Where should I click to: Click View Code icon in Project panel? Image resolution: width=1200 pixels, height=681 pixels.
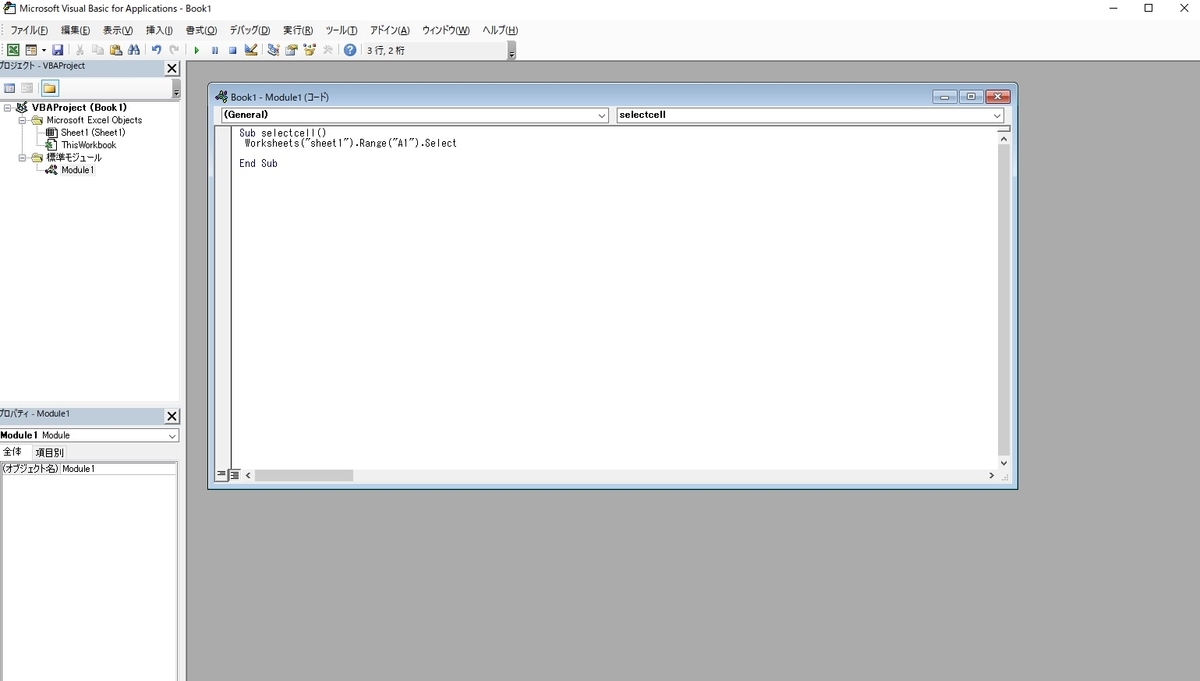click(x=10, y=88)
